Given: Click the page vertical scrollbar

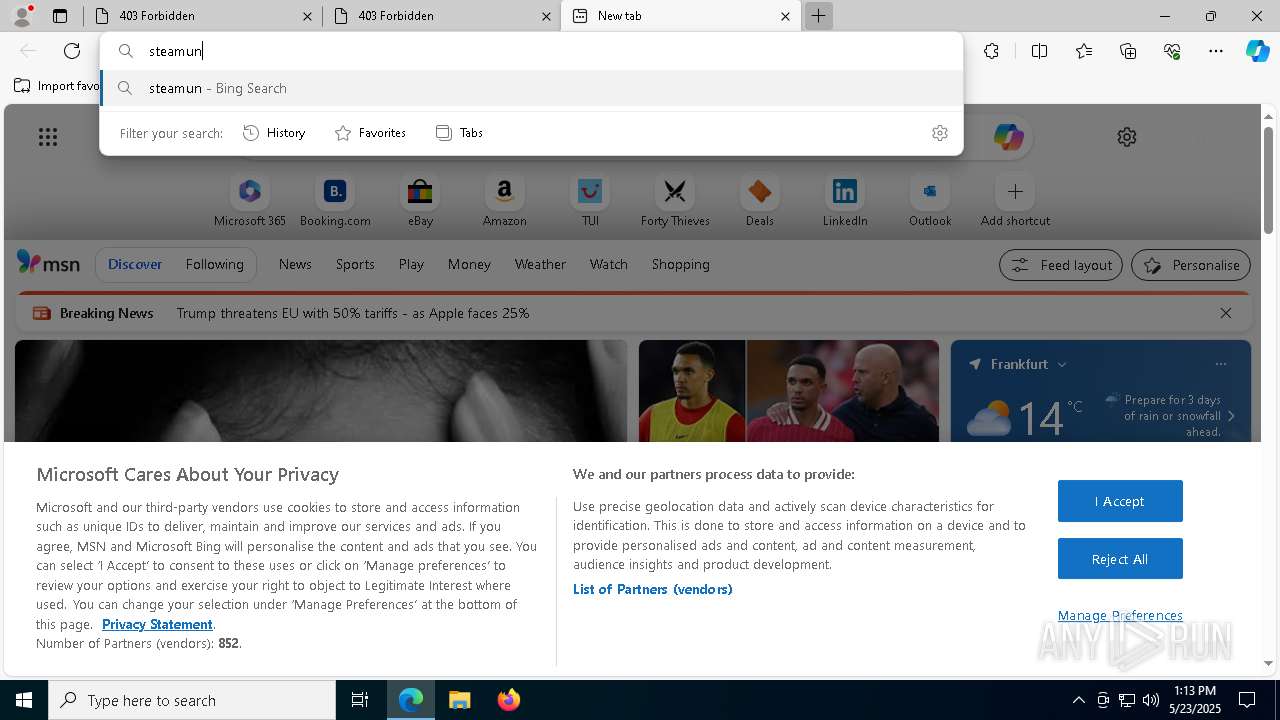Looking at the screenshot, I should click(1268, 180).
